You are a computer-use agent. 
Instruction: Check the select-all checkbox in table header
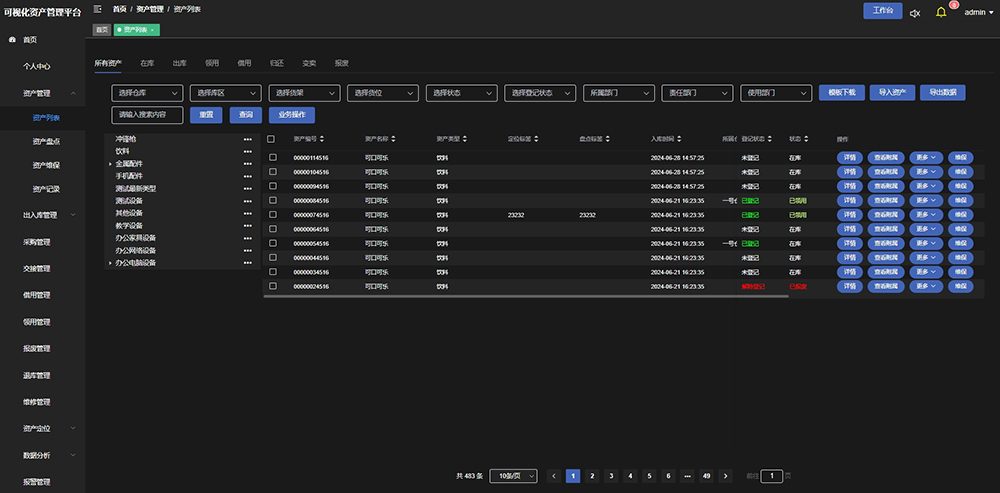(x=272, y=139)
